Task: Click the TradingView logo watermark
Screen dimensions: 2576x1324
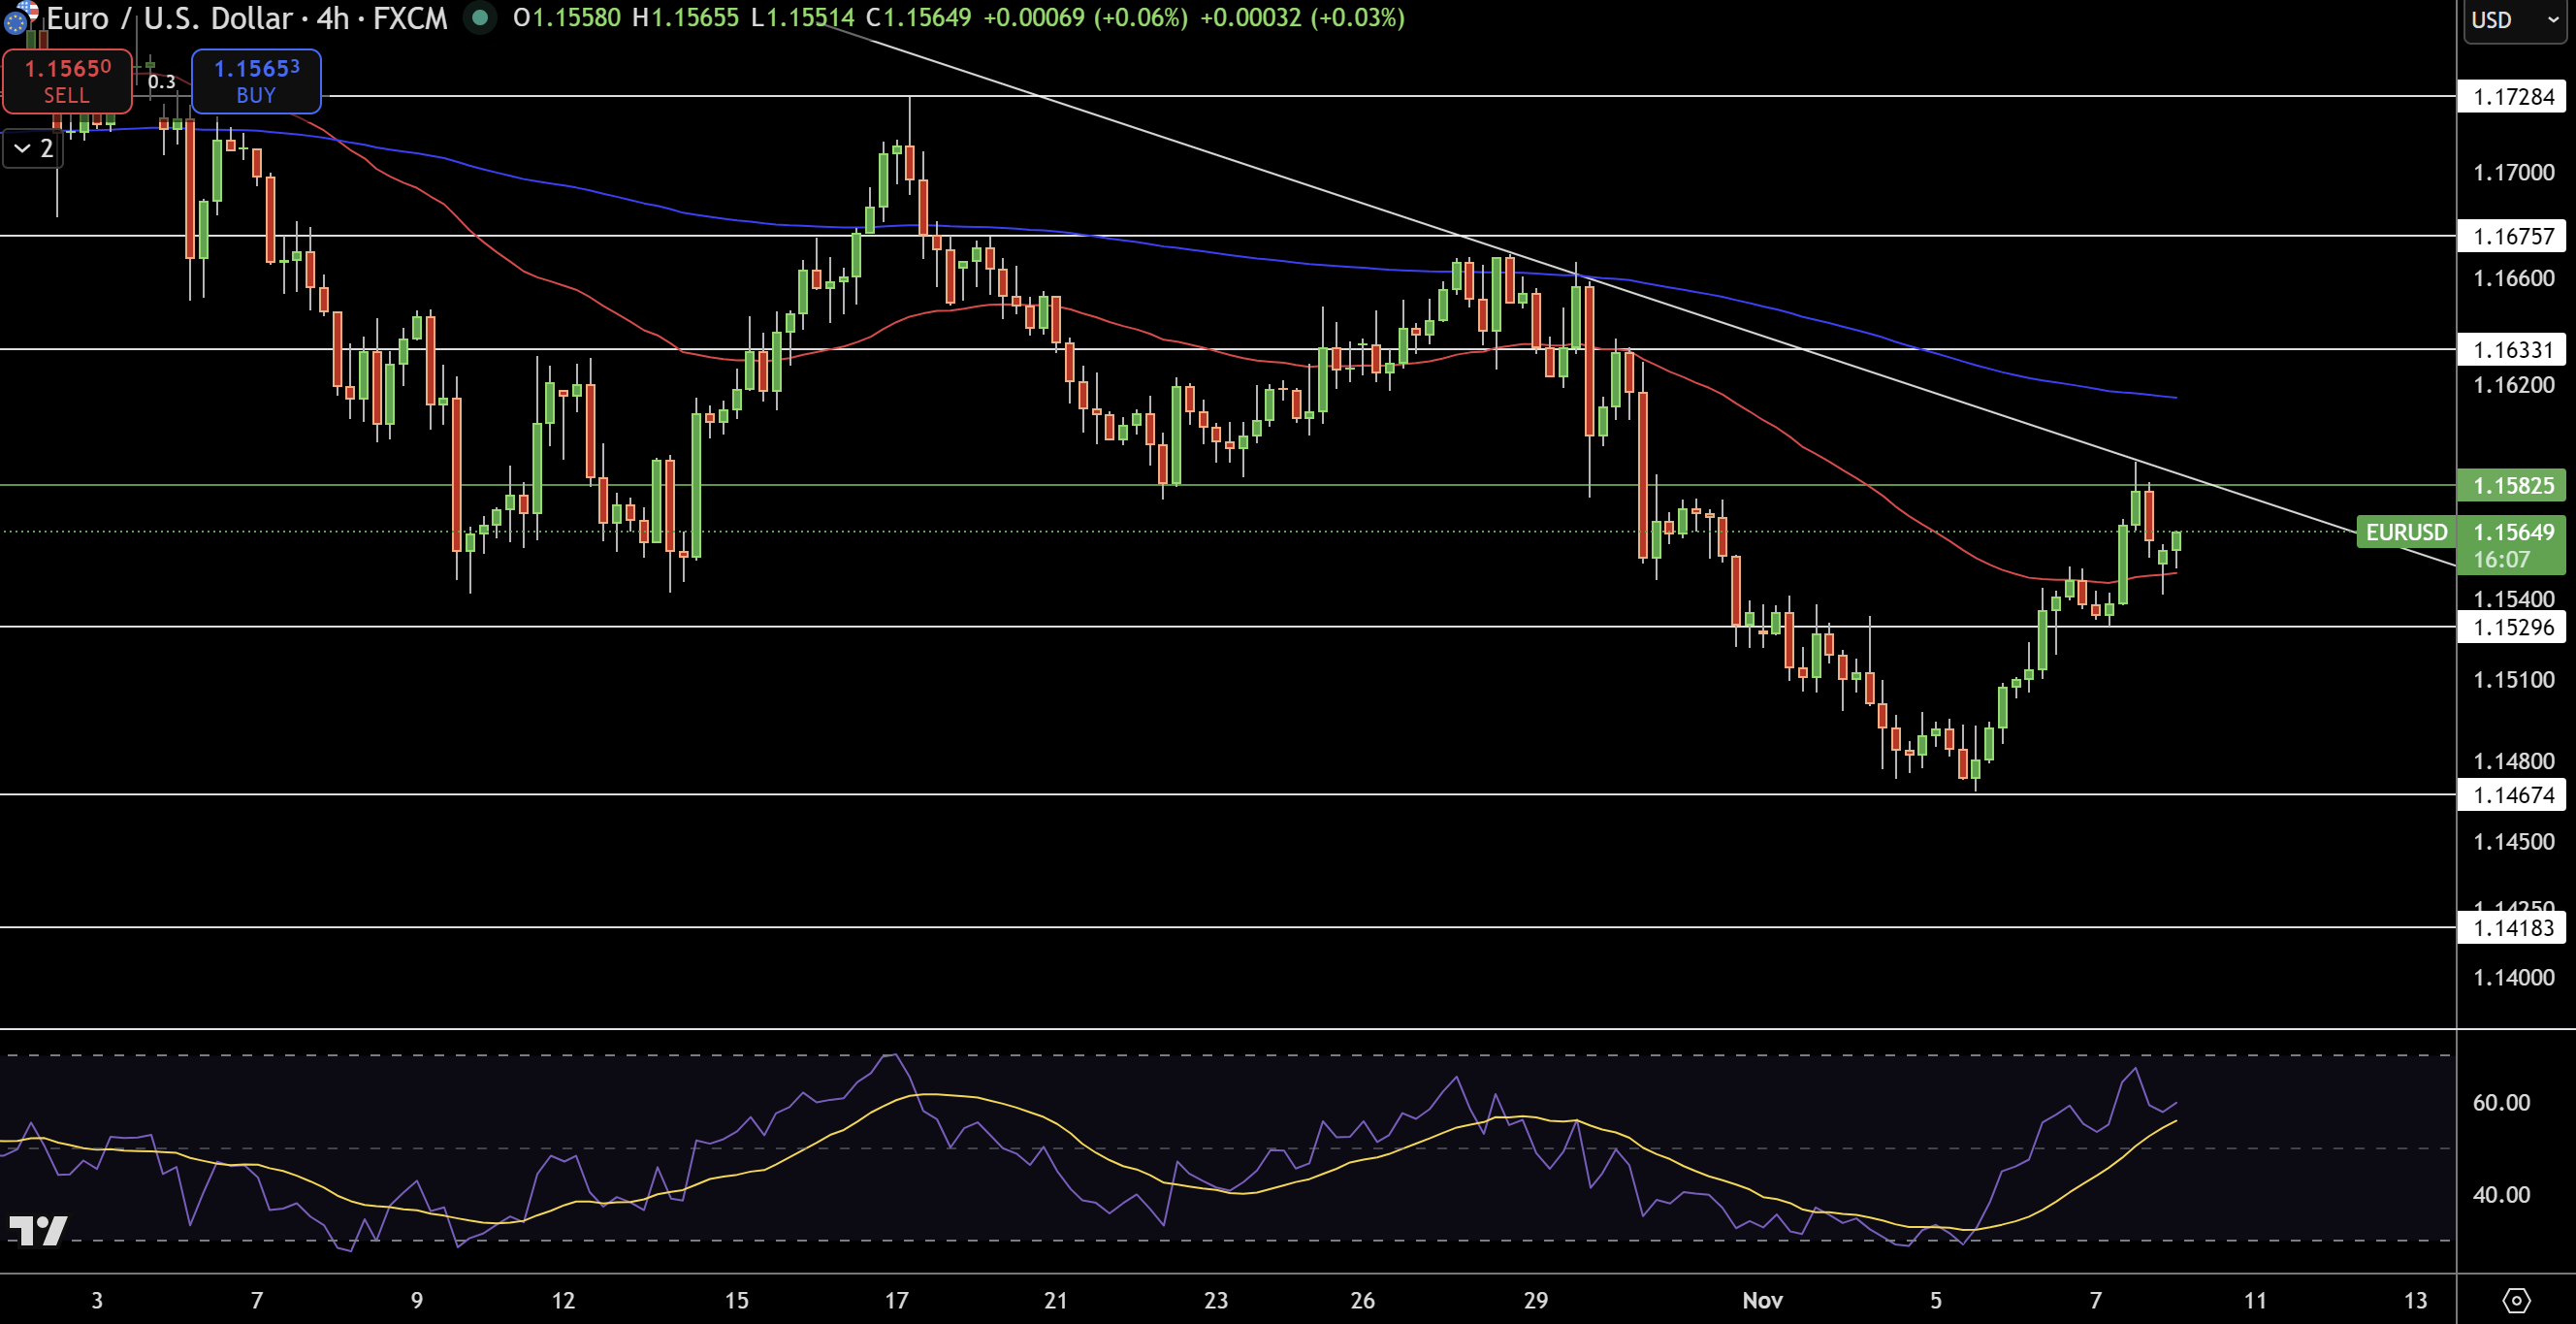Action: (x=38, y=1230)
